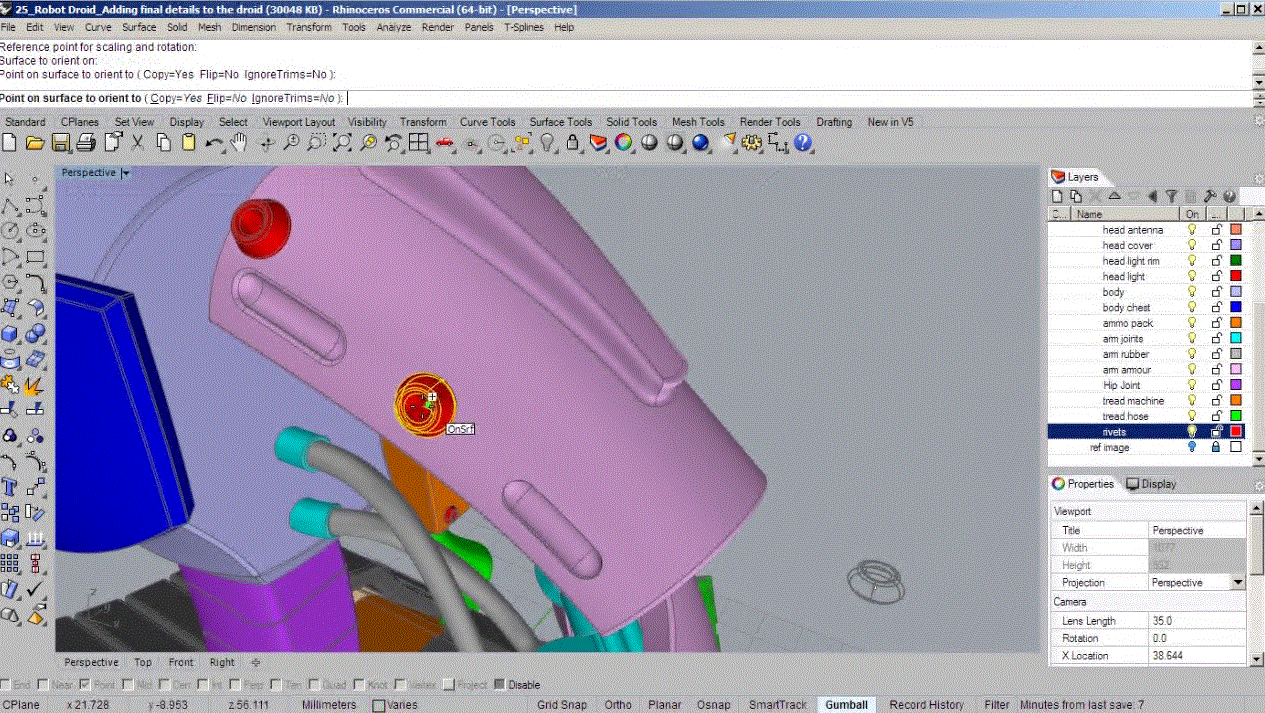Change the rivets layer red color swatch

[1236, 431]
